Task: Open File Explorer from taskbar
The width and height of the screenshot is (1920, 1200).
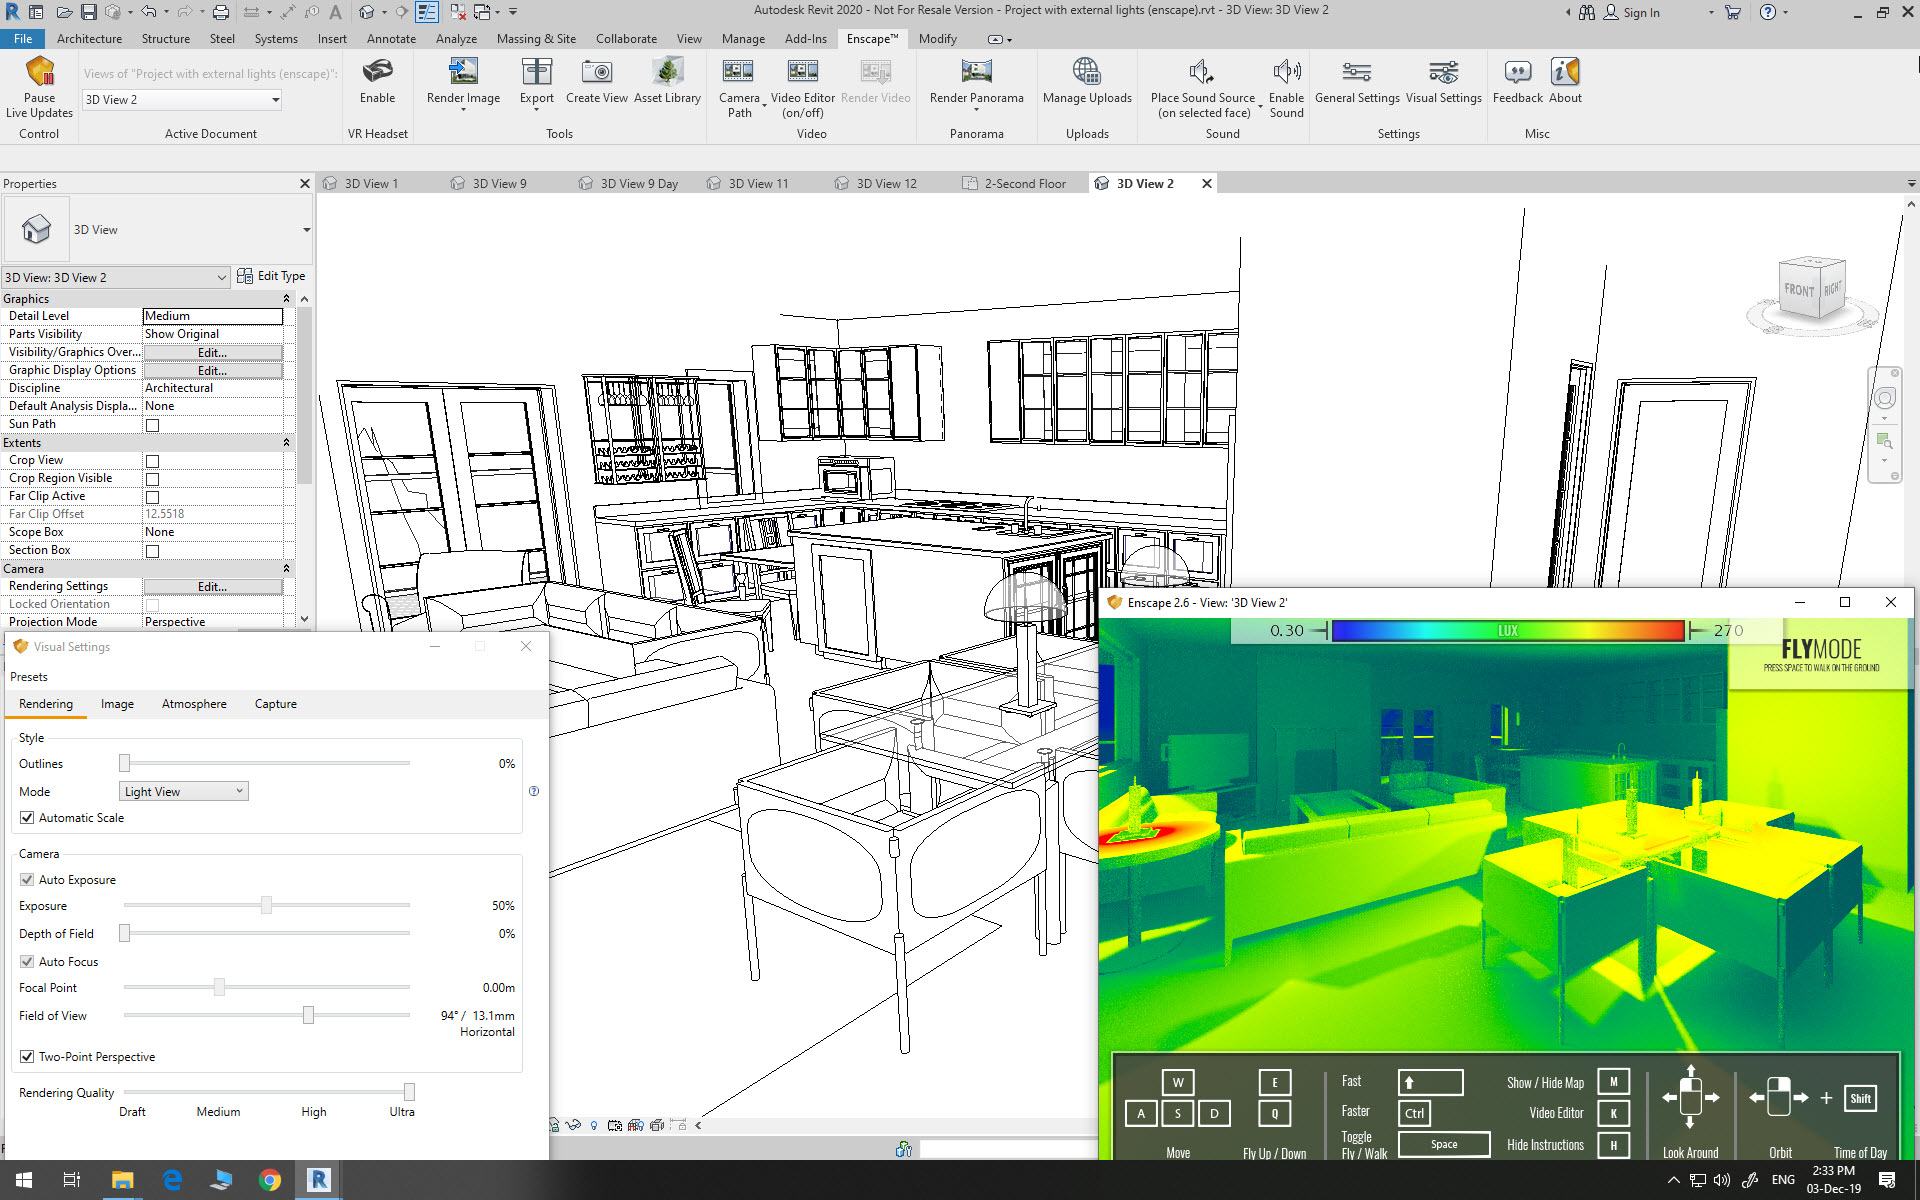Action: [122, 1180]
